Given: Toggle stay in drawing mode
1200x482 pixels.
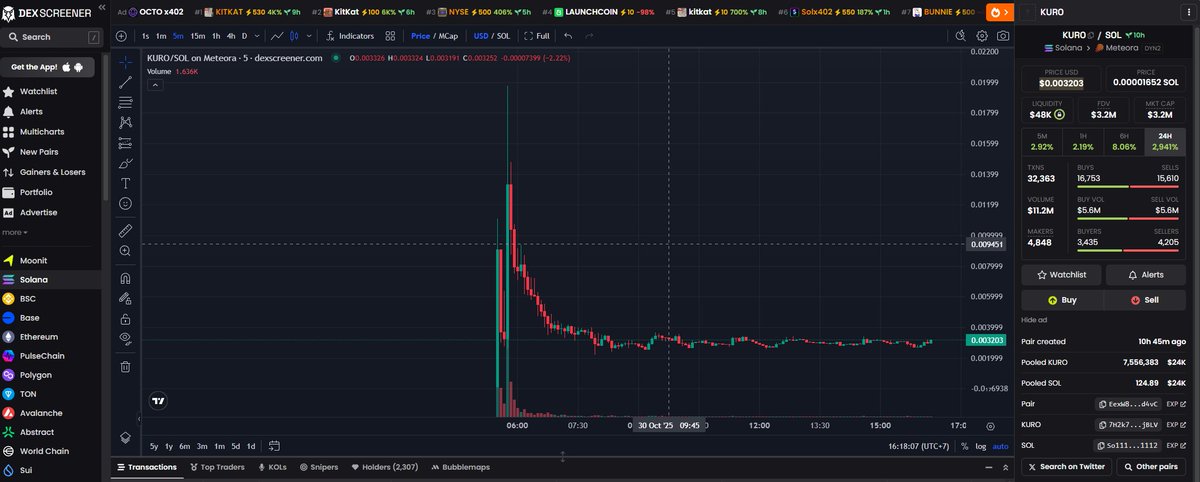Looking at the screenshot, I should [x=125, y=298].
